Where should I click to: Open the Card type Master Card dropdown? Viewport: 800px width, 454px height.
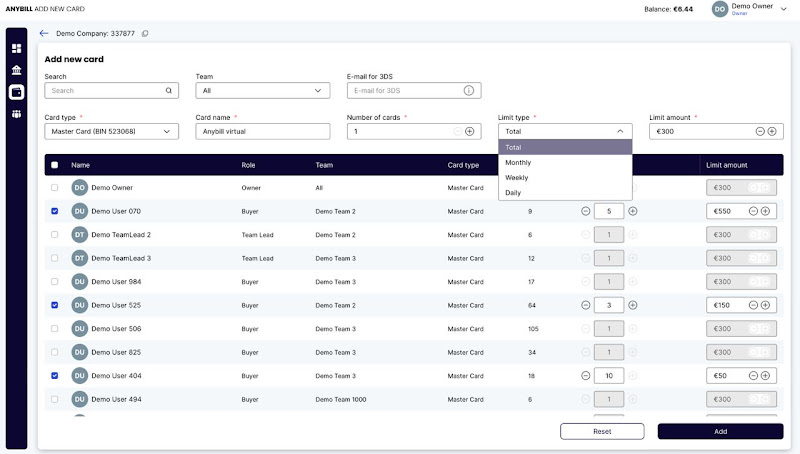[x=112, y=131]
